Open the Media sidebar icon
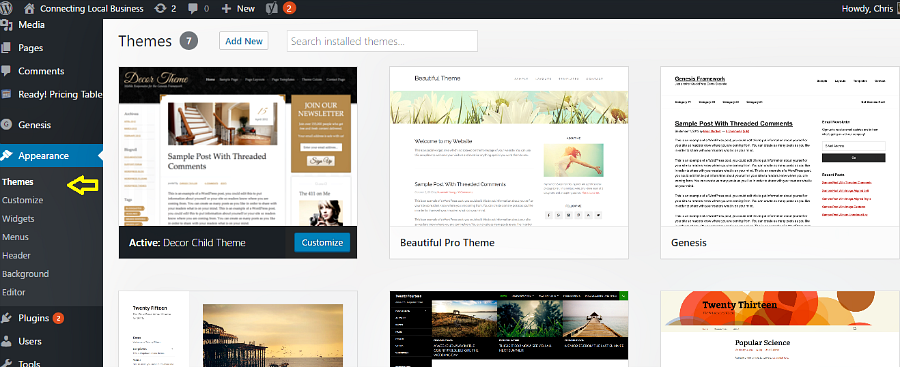This screenshot has width=900, height=367. [6, 25]
